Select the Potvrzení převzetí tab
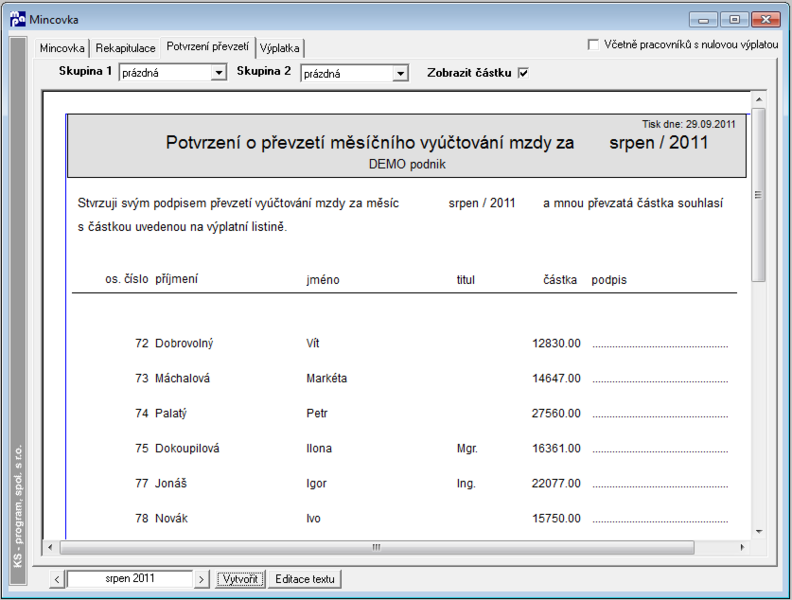 208,46
